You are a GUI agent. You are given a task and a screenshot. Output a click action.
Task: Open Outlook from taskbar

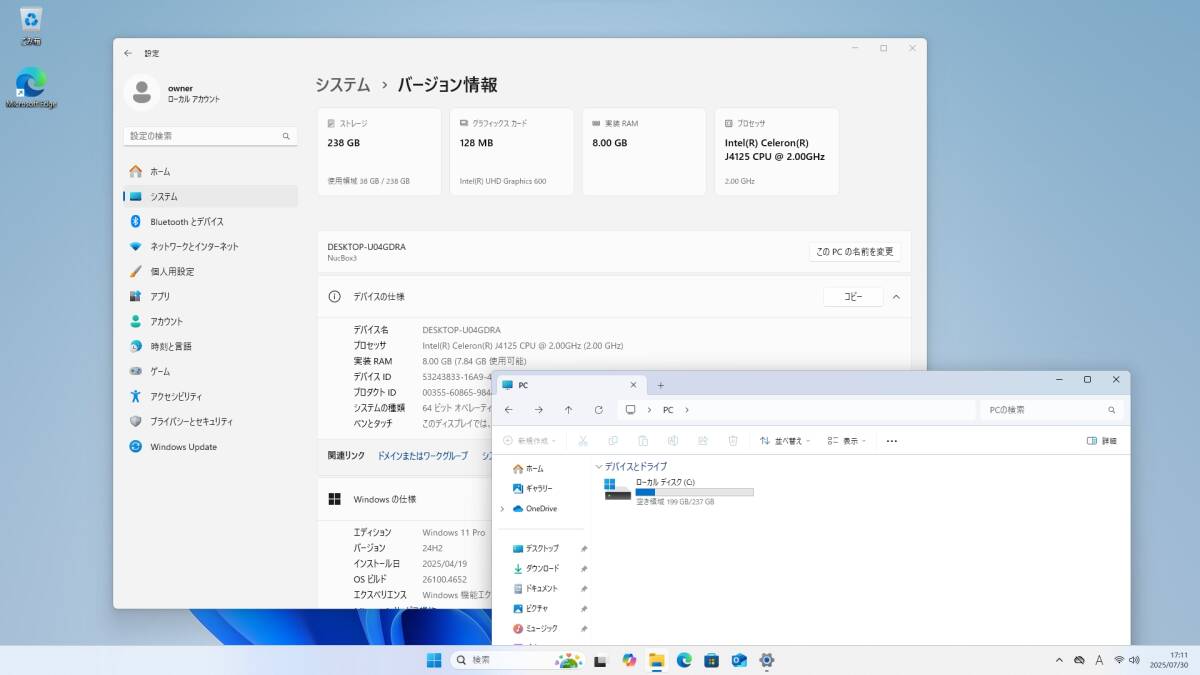[x=740, y=660]
